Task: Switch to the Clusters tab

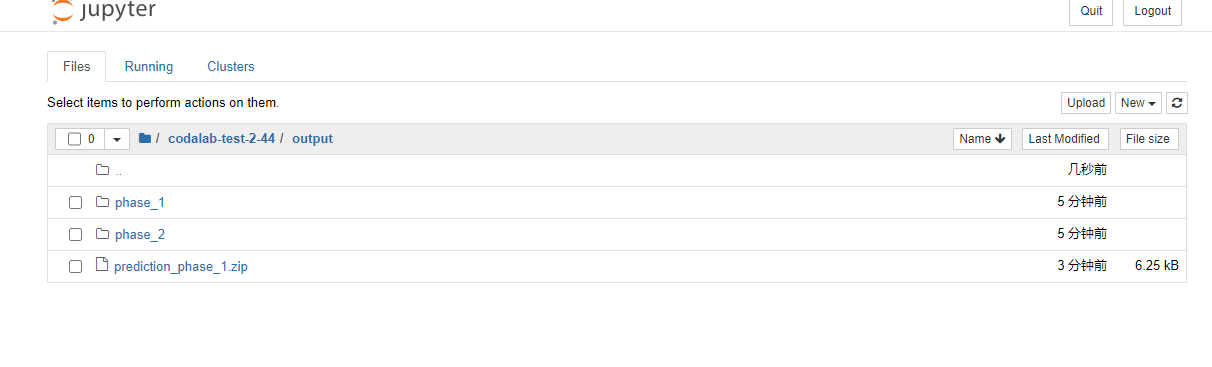Action: (x=231, y=67)
